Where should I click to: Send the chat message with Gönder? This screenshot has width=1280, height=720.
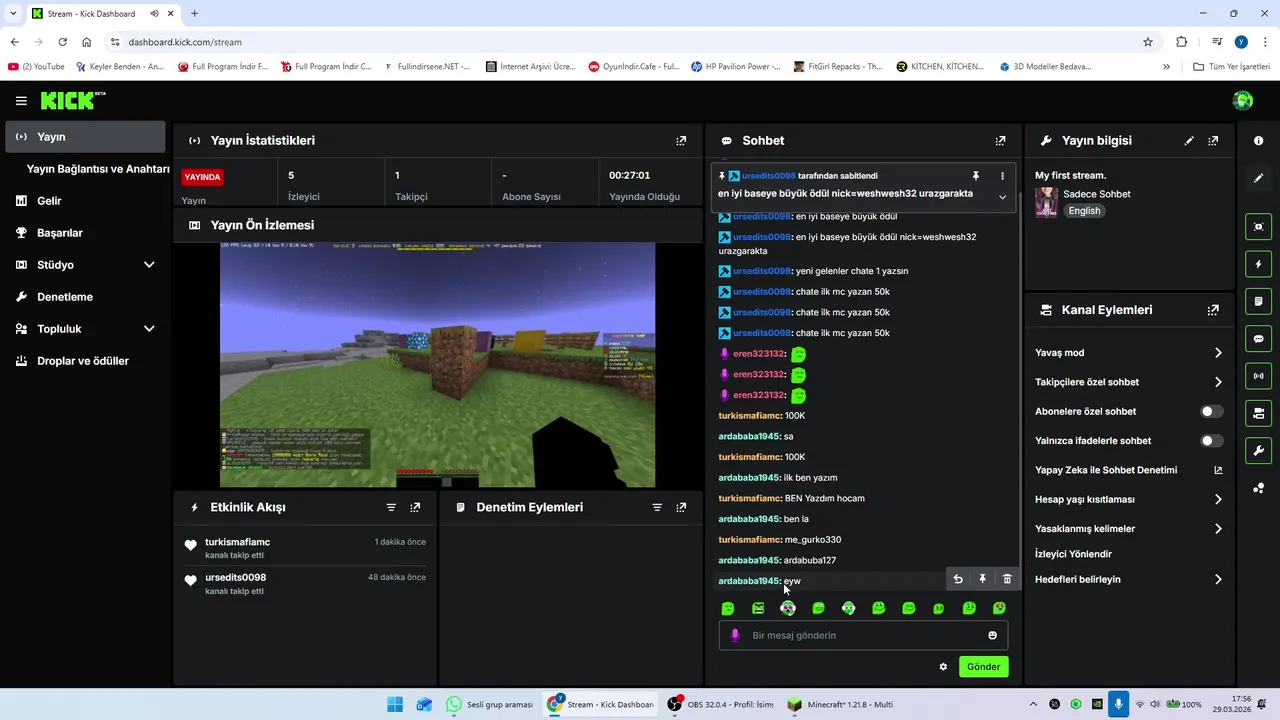983,667
